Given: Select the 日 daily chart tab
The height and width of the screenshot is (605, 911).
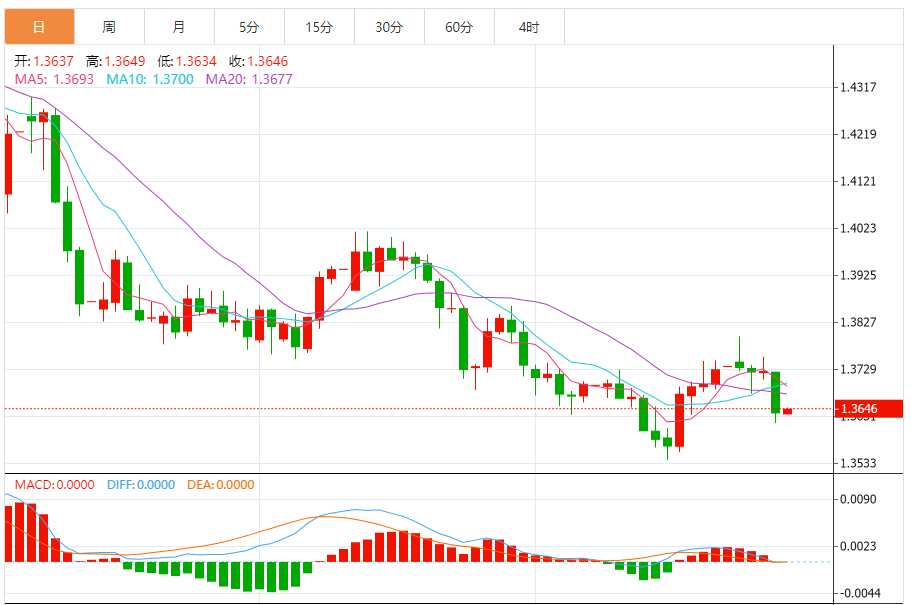Looking at the screenshot, I should tap(40, 27).
